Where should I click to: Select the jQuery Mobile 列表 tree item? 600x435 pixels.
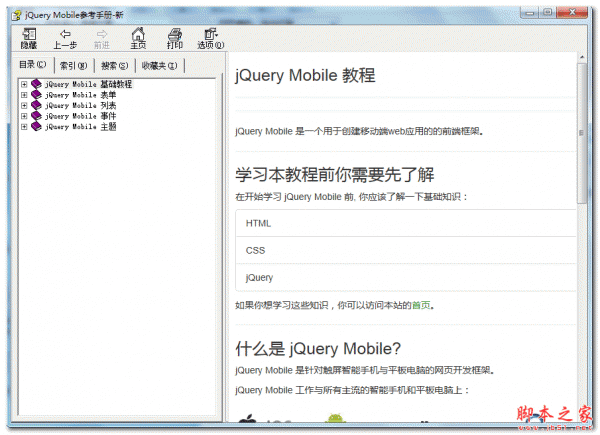(80, 106)
